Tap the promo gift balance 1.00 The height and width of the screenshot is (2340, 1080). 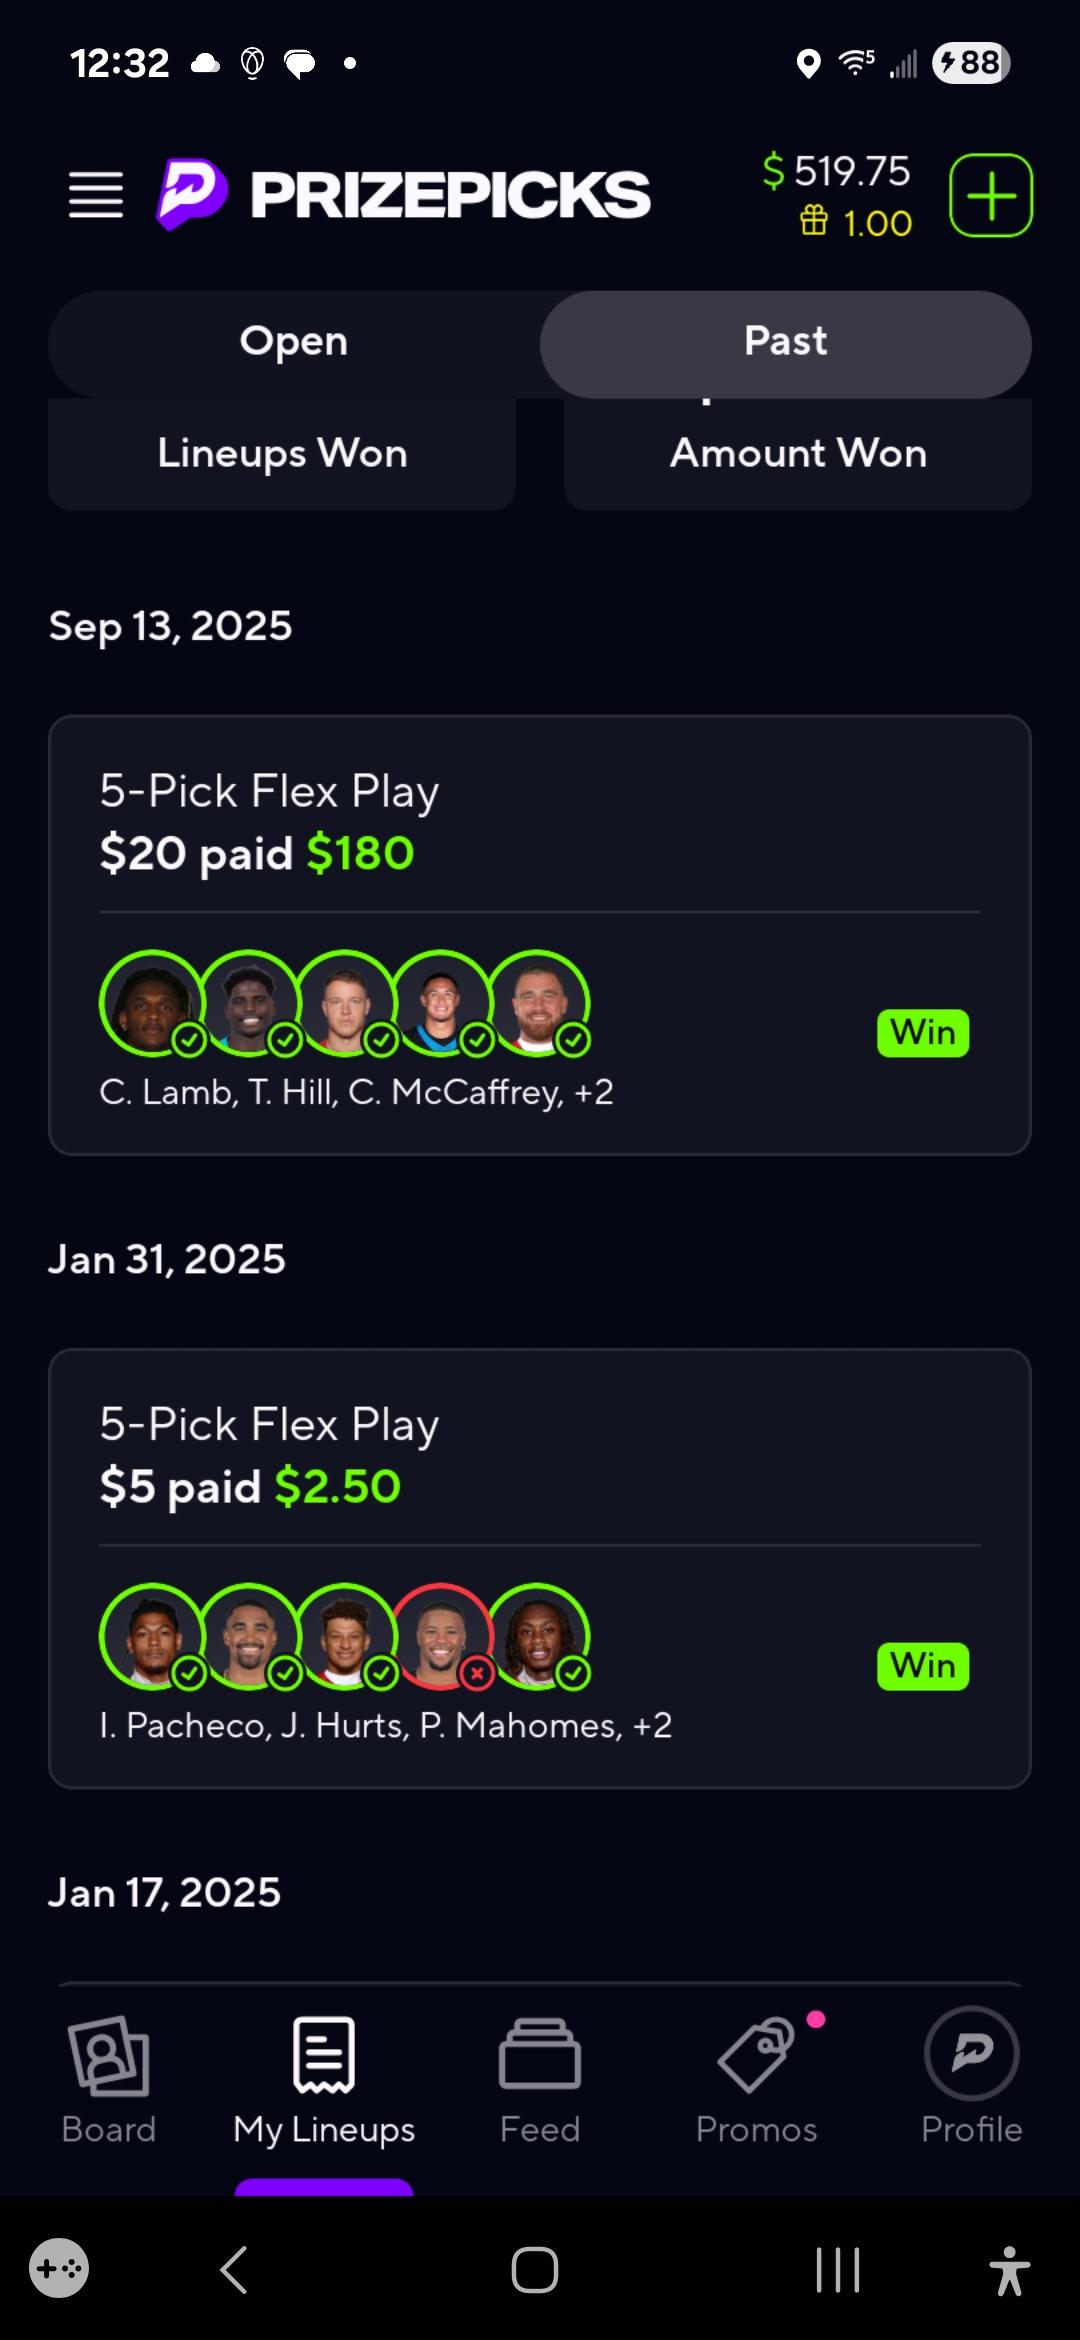(x=856, y=222)
